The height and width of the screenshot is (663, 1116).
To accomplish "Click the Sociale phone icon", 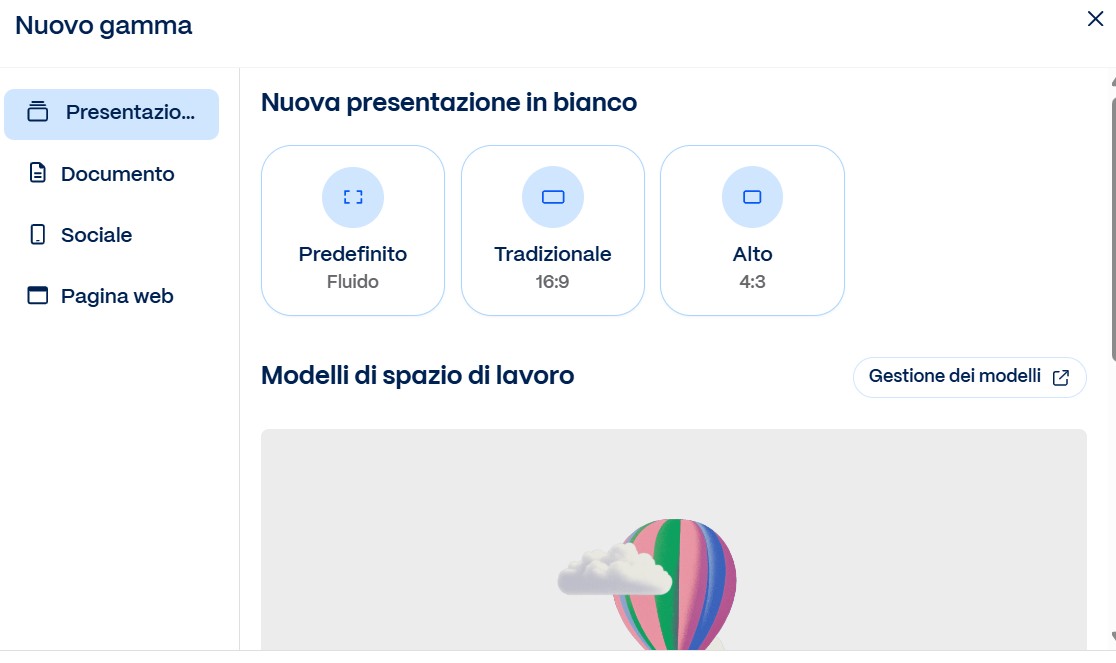I will coord(38,235).
